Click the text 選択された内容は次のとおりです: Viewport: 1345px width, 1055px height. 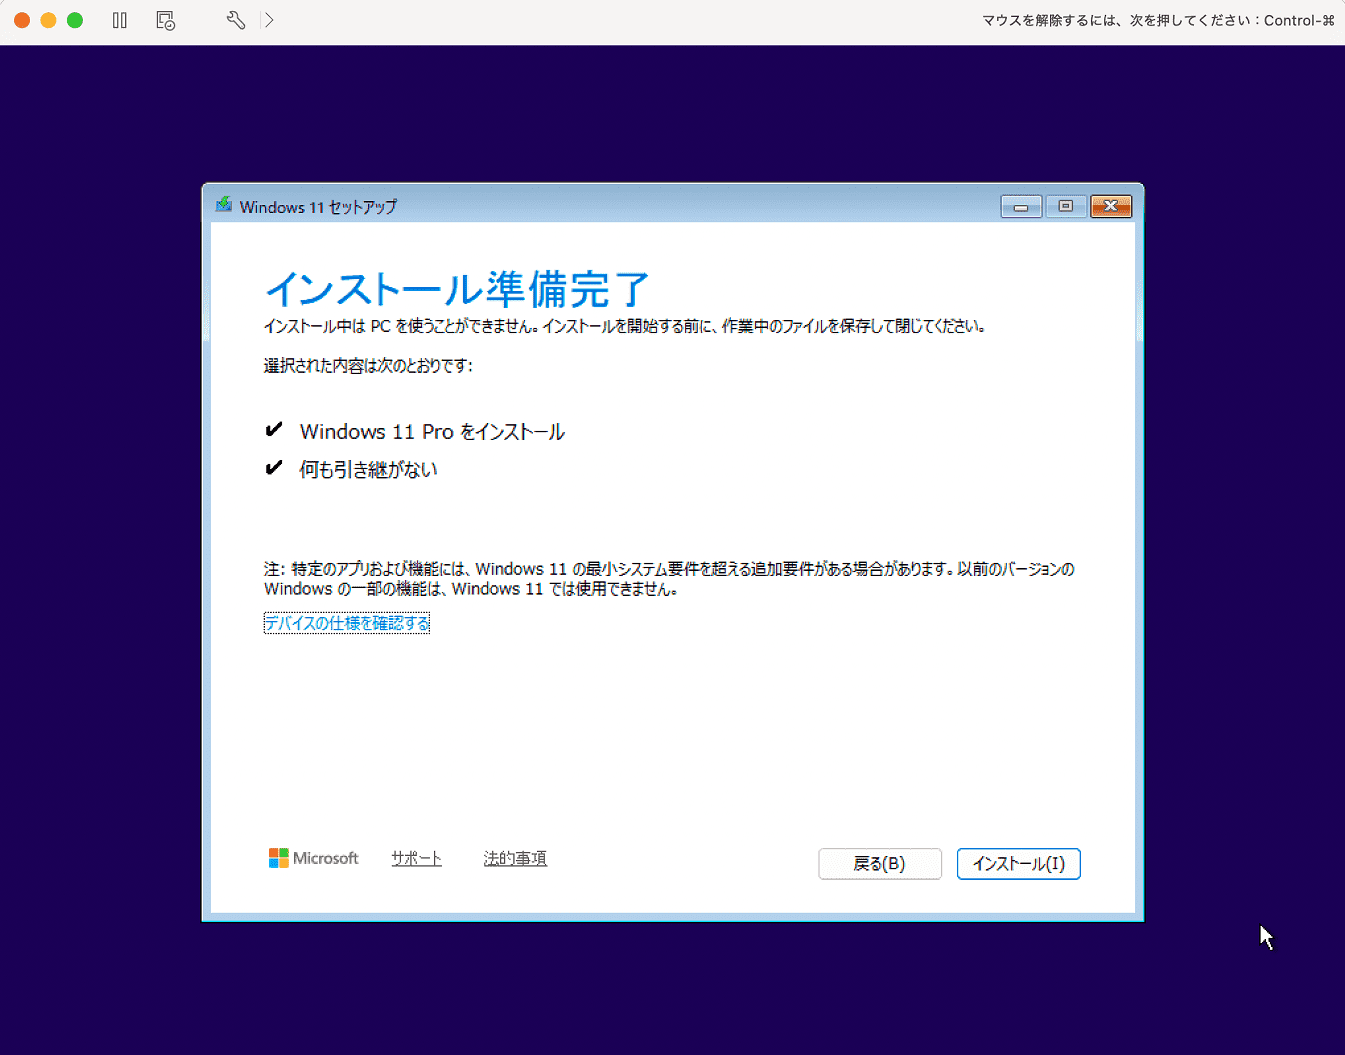point(368,366)
